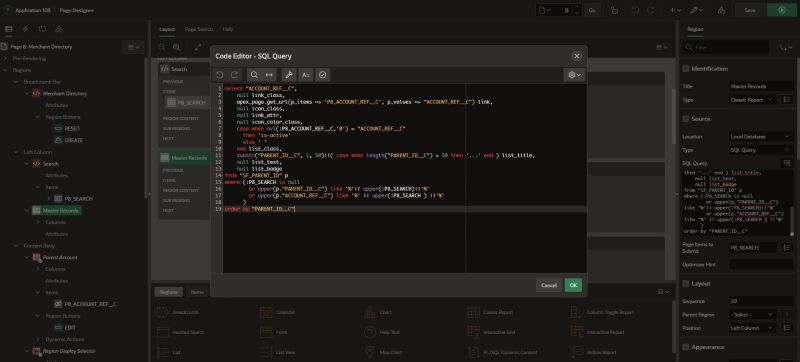Switch to the Page Shared Components tab icon

click(59, 29)
